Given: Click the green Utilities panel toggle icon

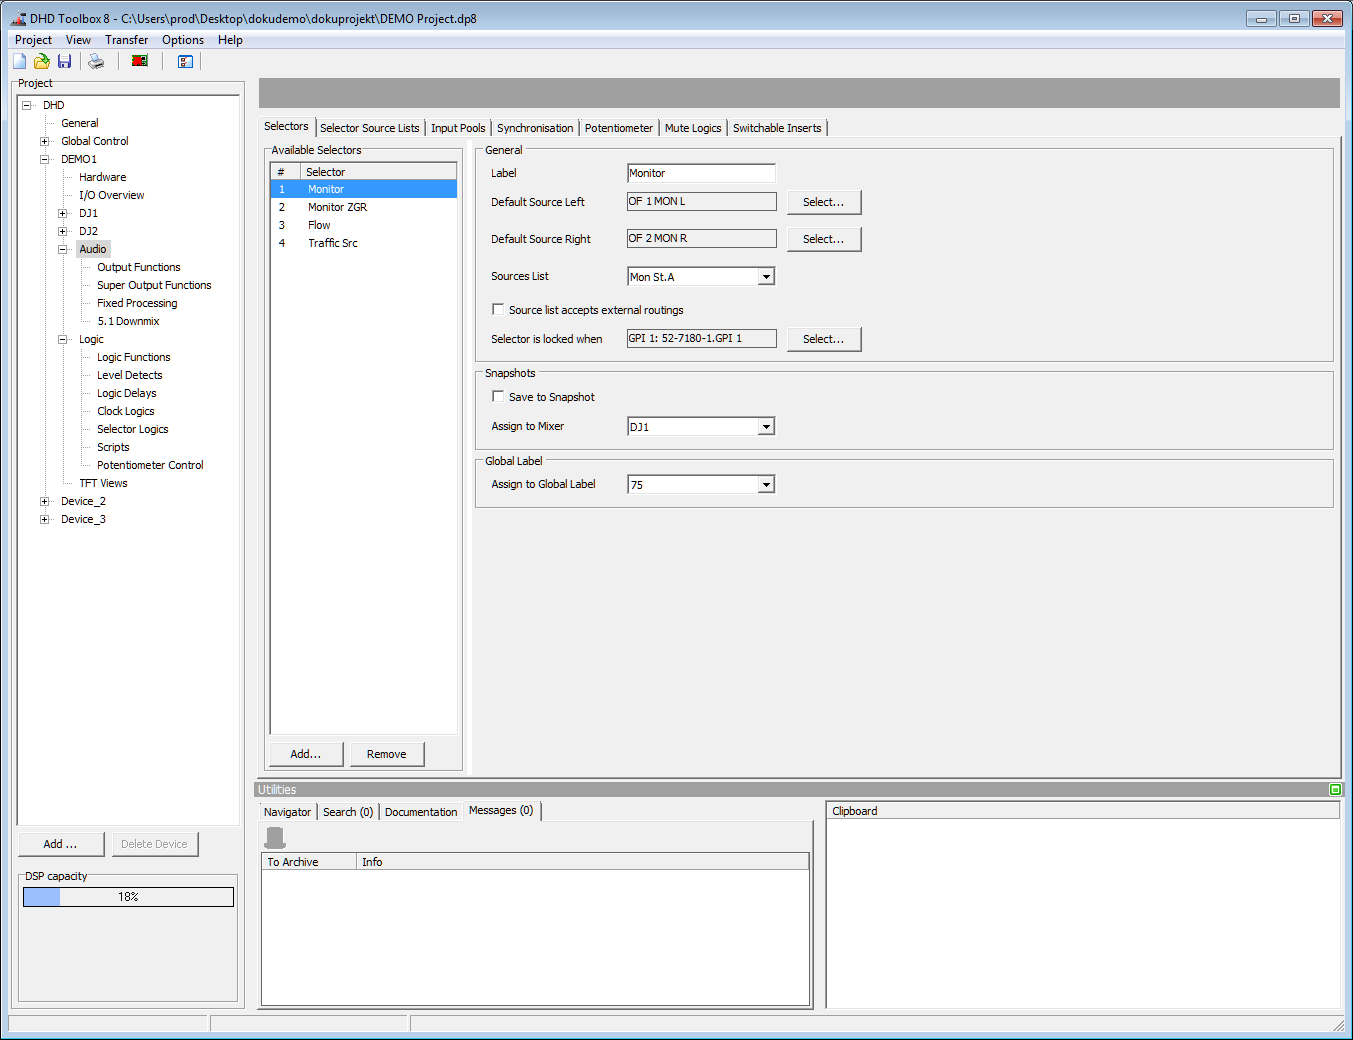Looking at the screenshot, I should tap(1335, 789).
